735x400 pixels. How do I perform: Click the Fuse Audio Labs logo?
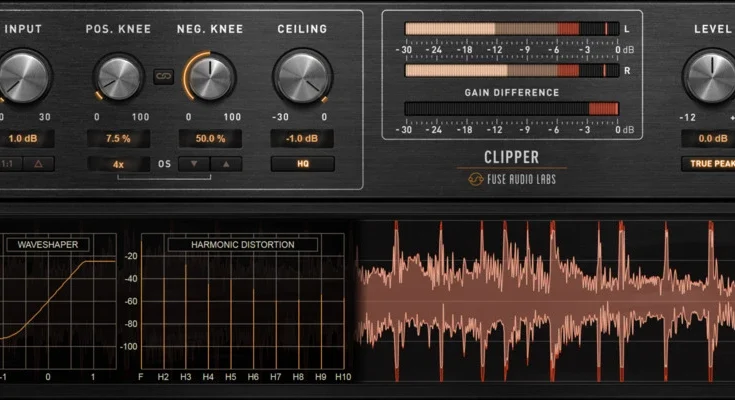[x=511, y=179]
